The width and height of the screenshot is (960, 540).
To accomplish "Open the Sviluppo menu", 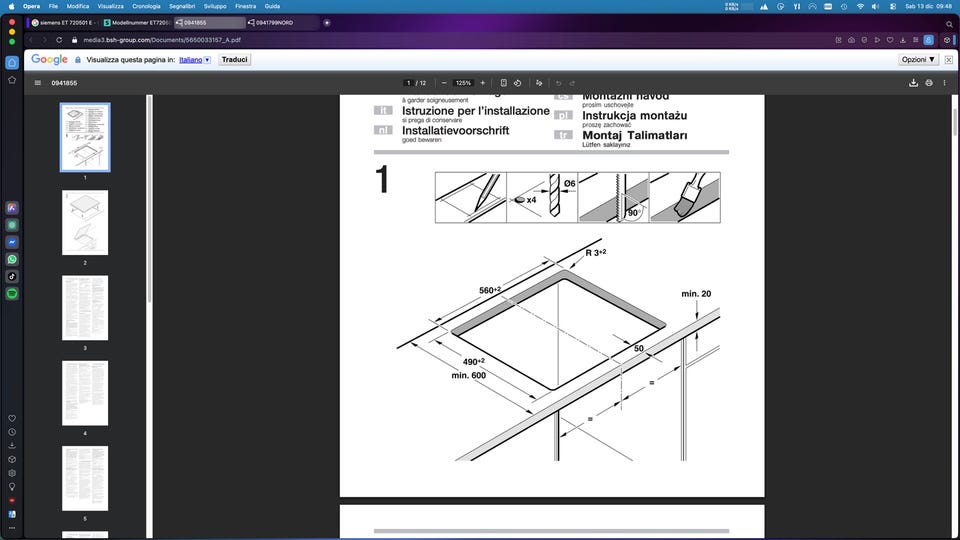I will click(215, 6).
